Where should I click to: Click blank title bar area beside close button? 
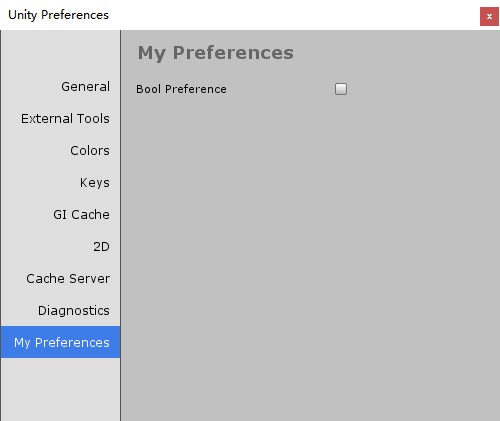click(293, 15)
